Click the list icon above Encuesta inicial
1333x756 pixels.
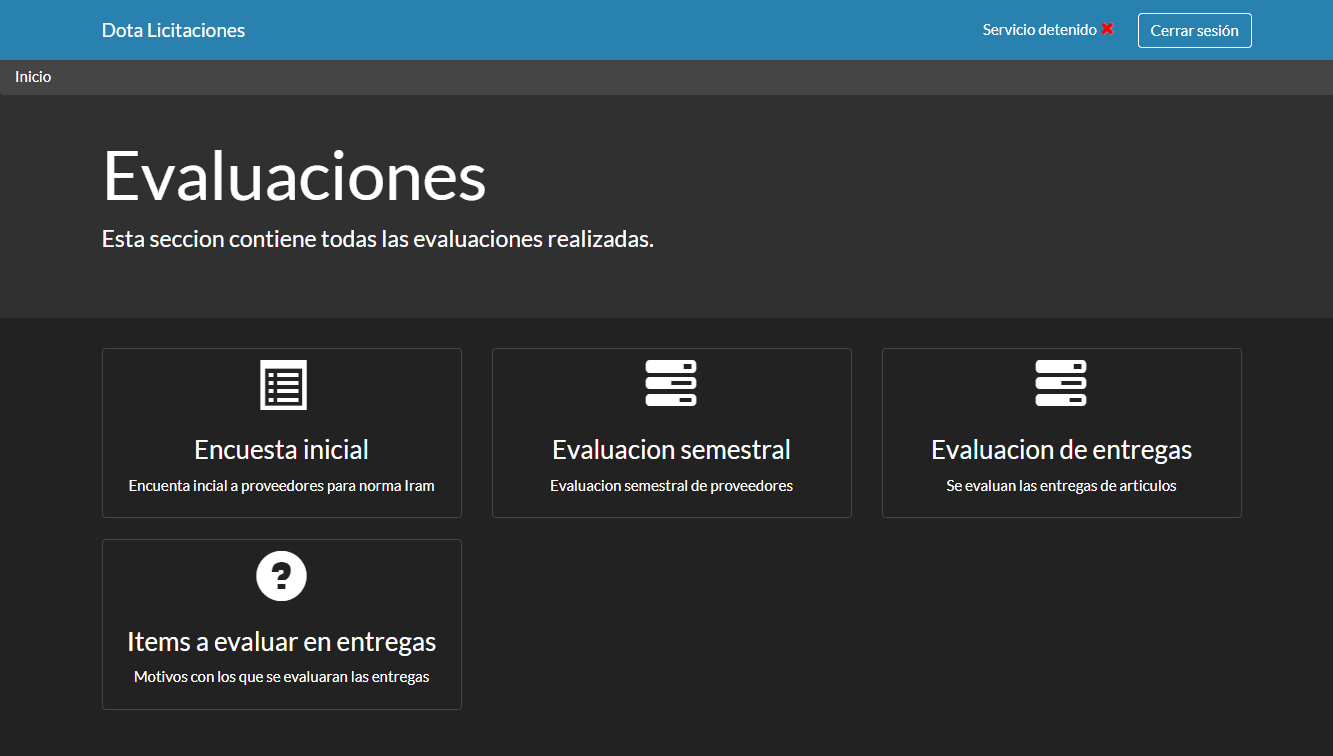click(x=283, y=385)
